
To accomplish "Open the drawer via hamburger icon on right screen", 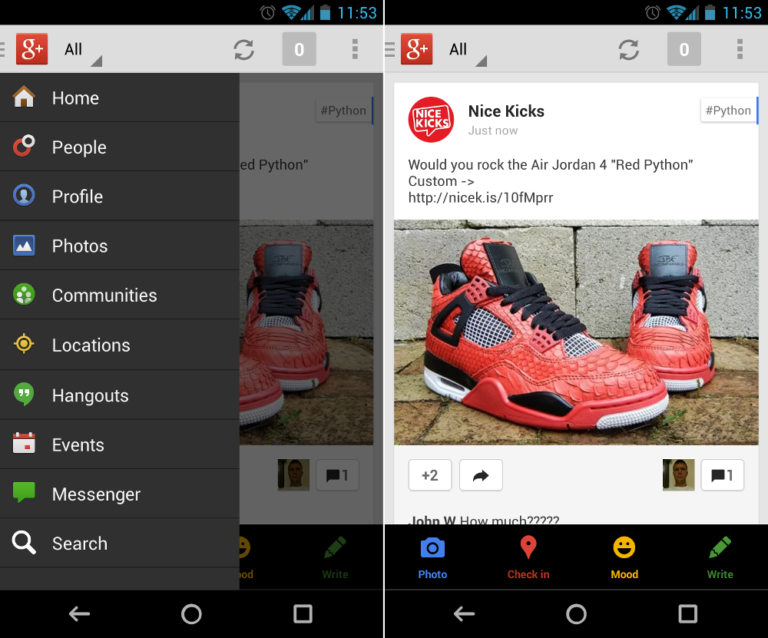I will click(390, 49).
